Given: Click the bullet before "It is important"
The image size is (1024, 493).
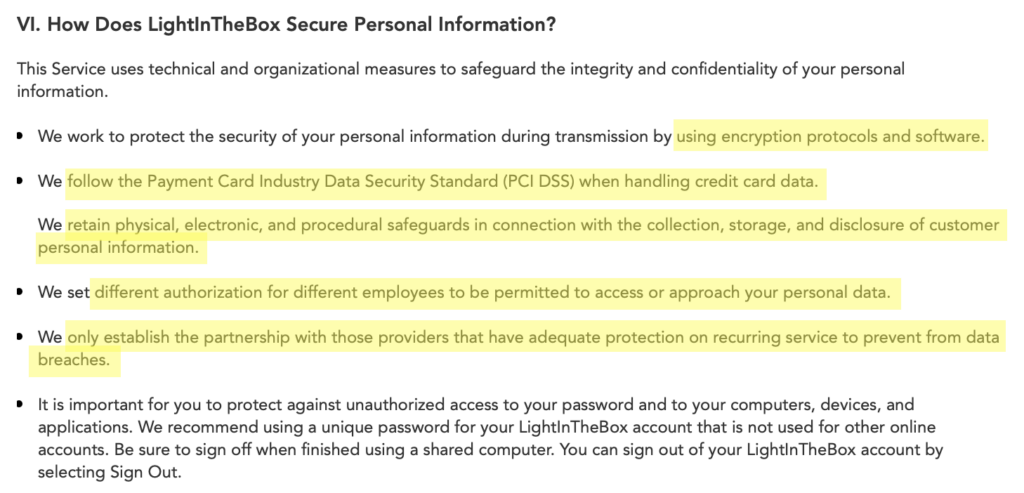Looking at the screenshot, I should pyautogui.click(x=20, y=405).
